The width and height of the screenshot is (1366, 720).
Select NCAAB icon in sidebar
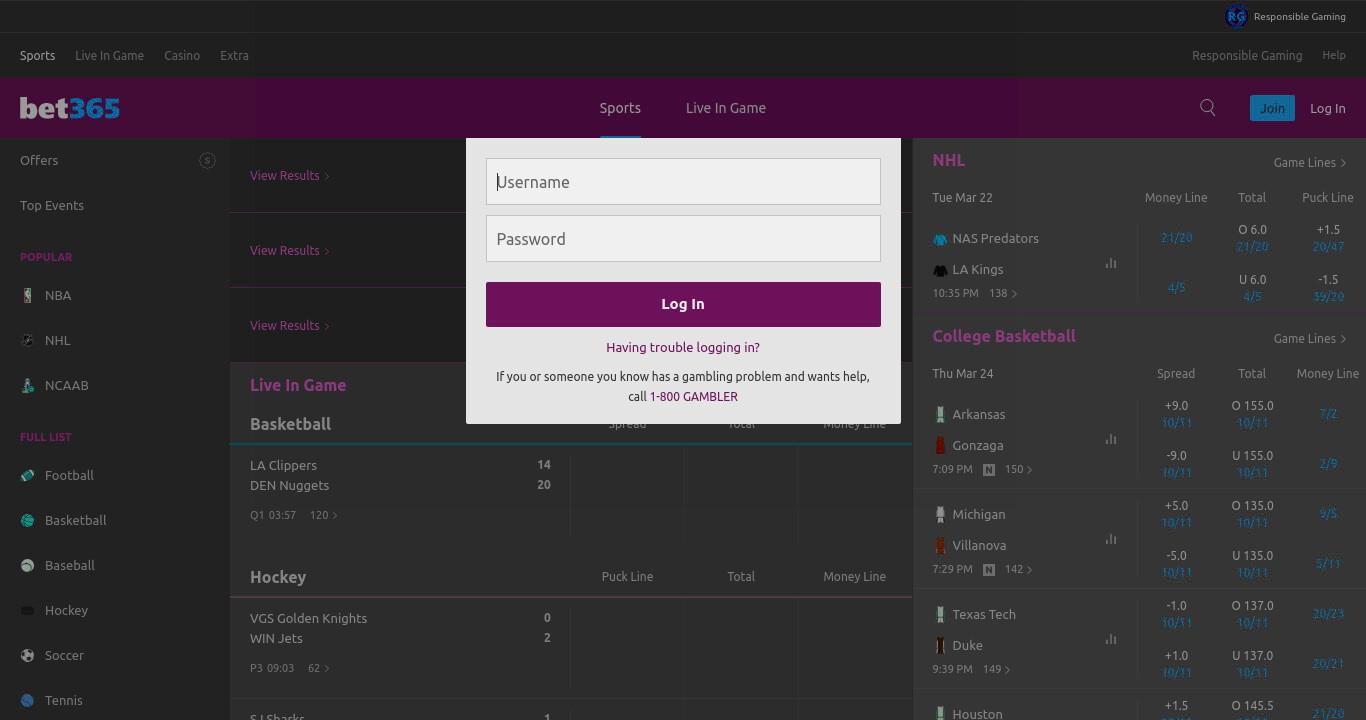click(x=27, y=385)
